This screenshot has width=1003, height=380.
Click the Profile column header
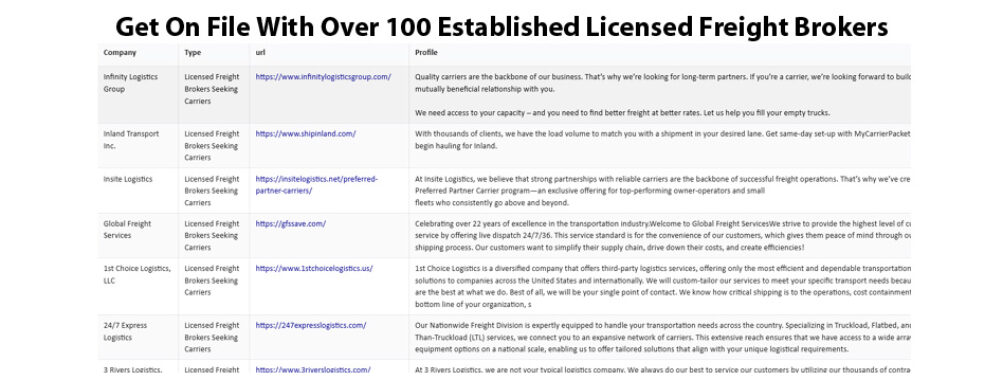(426, 52)
